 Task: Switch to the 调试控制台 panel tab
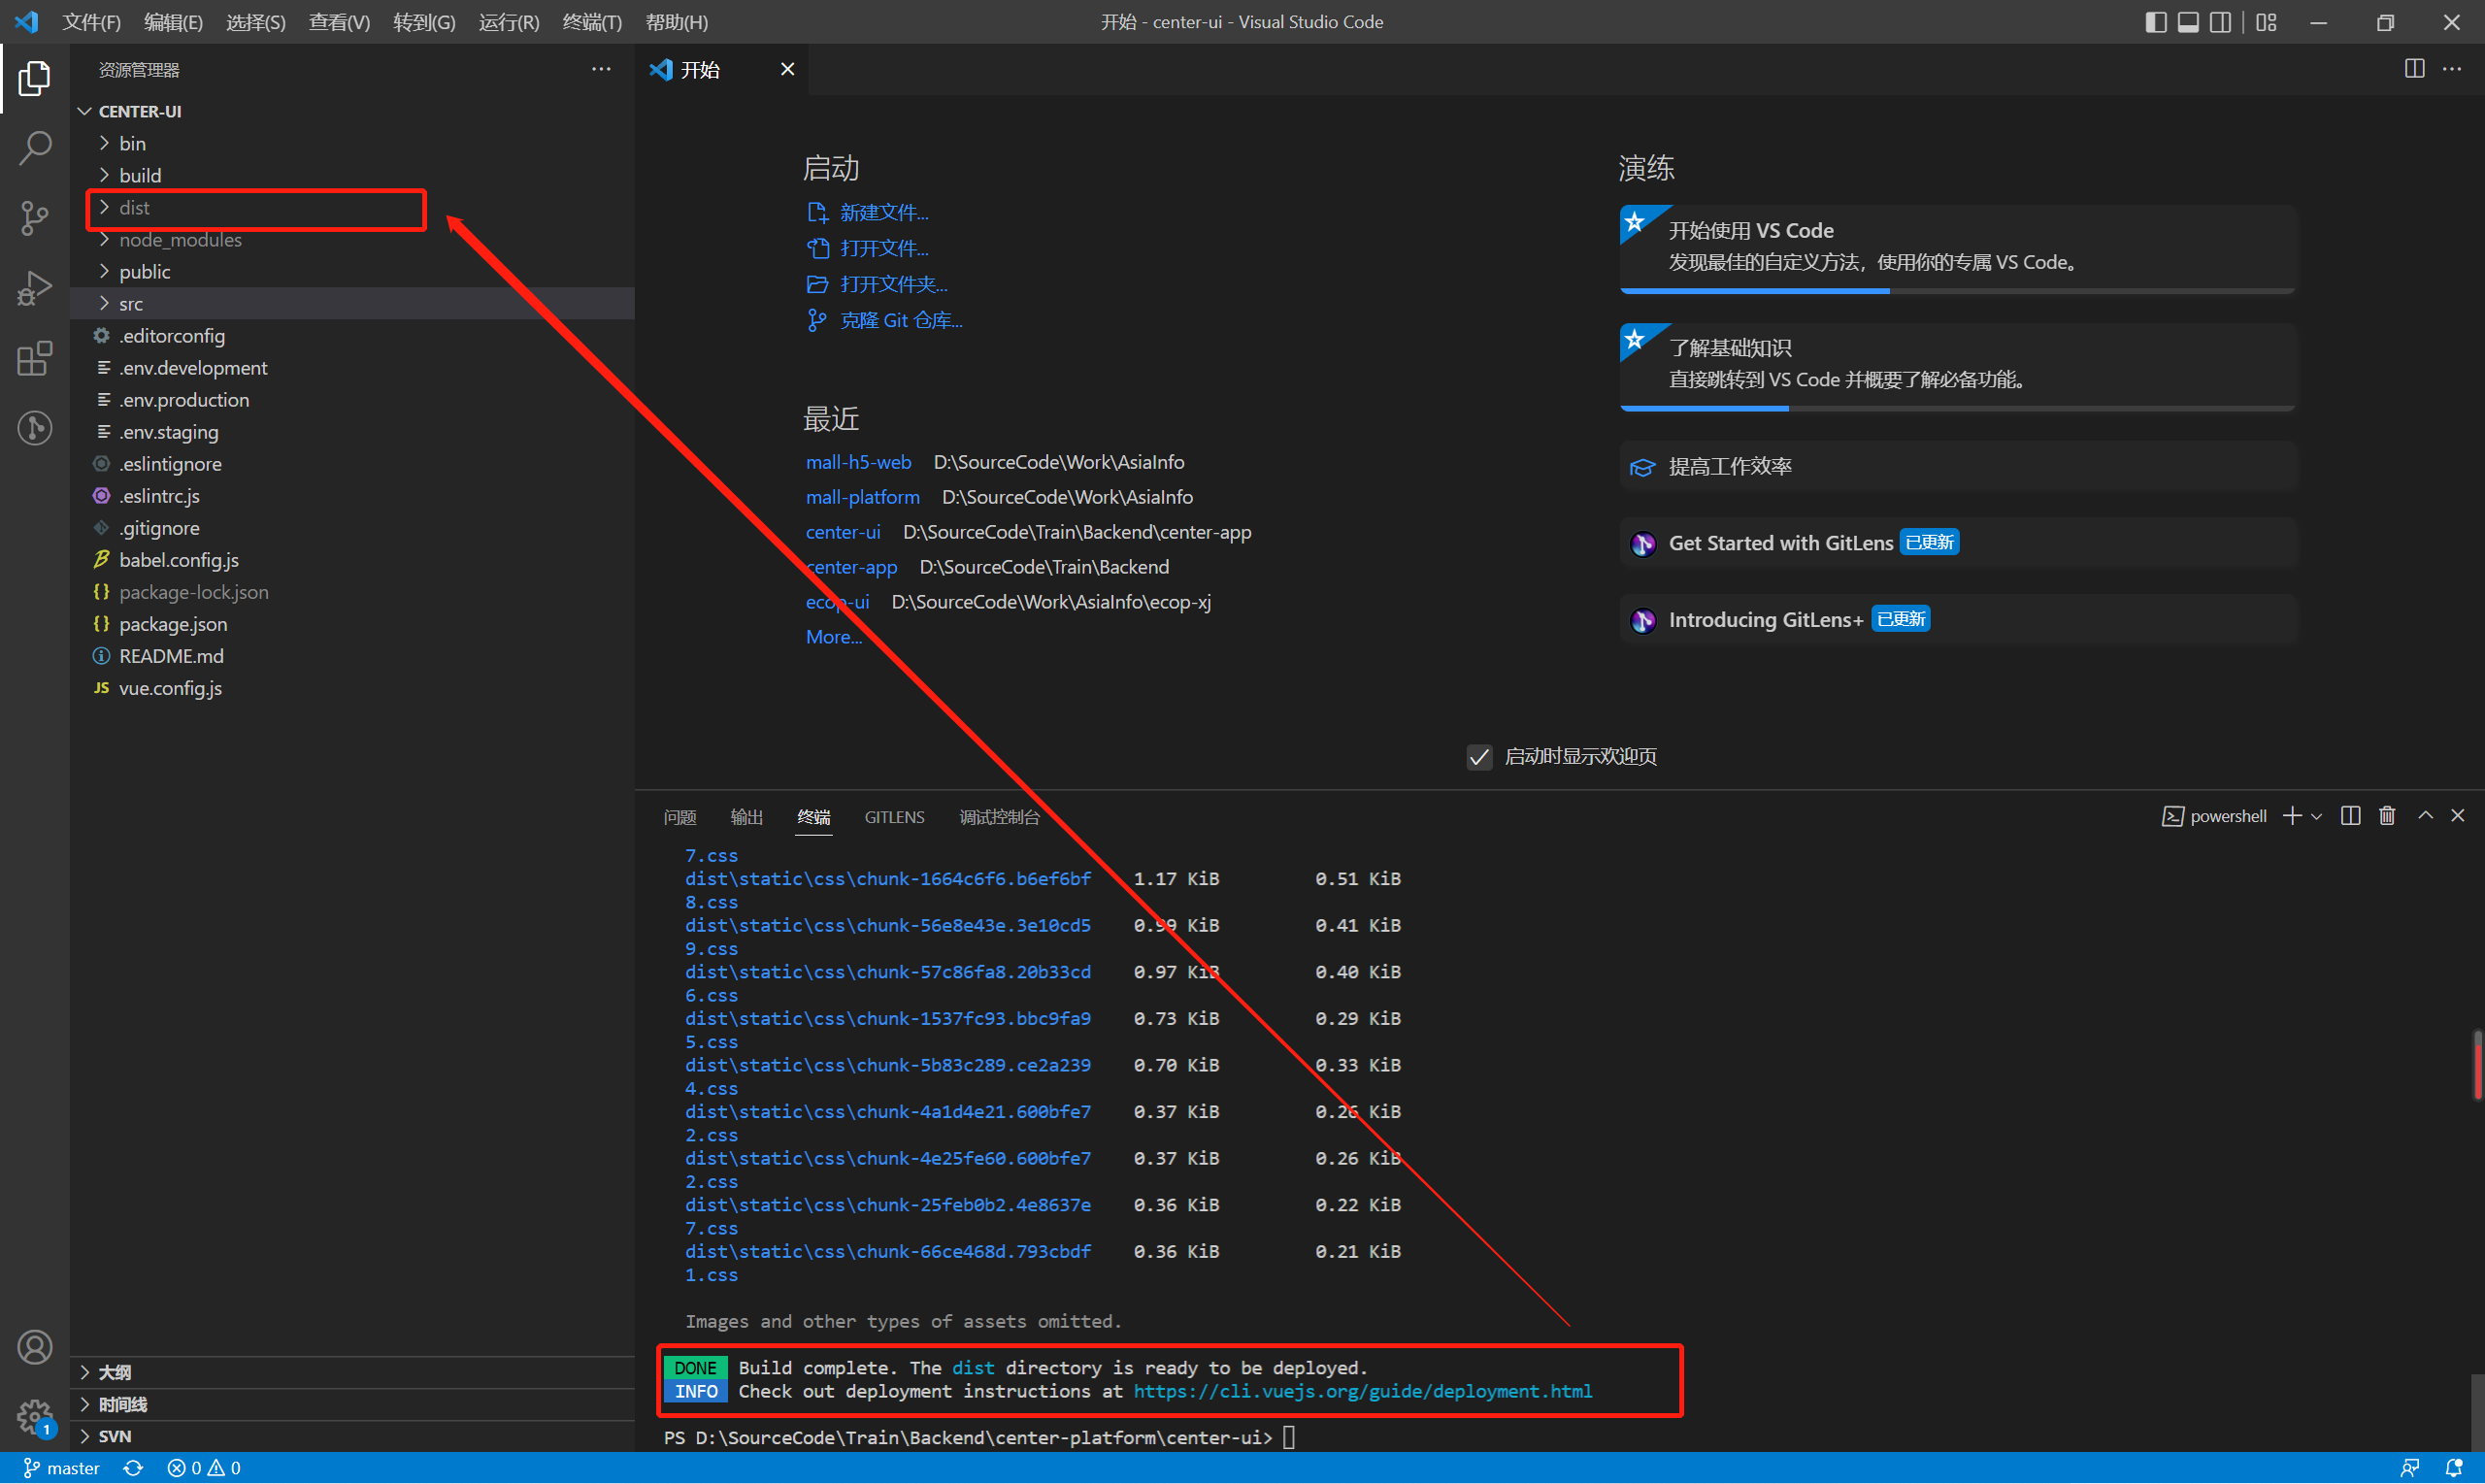(999, 817)
